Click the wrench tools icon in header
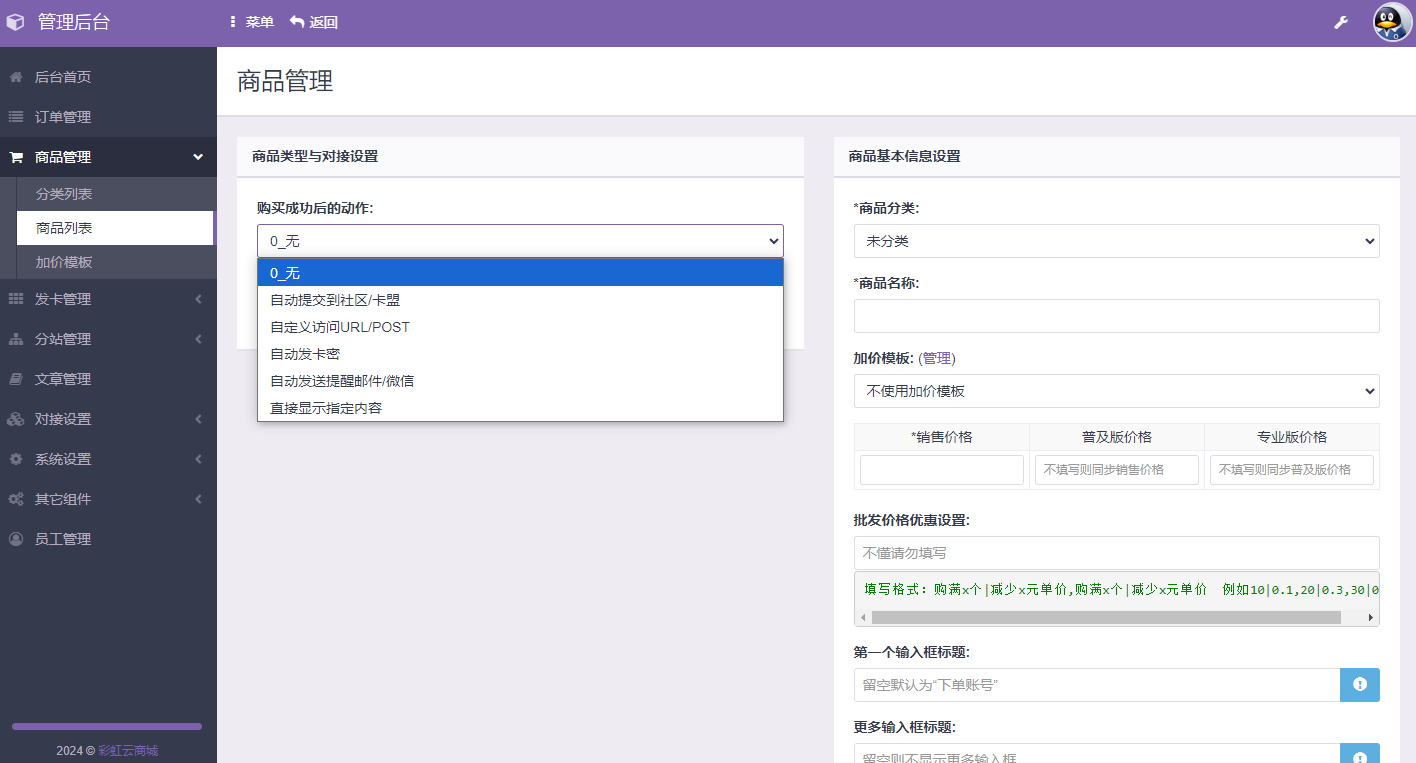 point(1341,20)
